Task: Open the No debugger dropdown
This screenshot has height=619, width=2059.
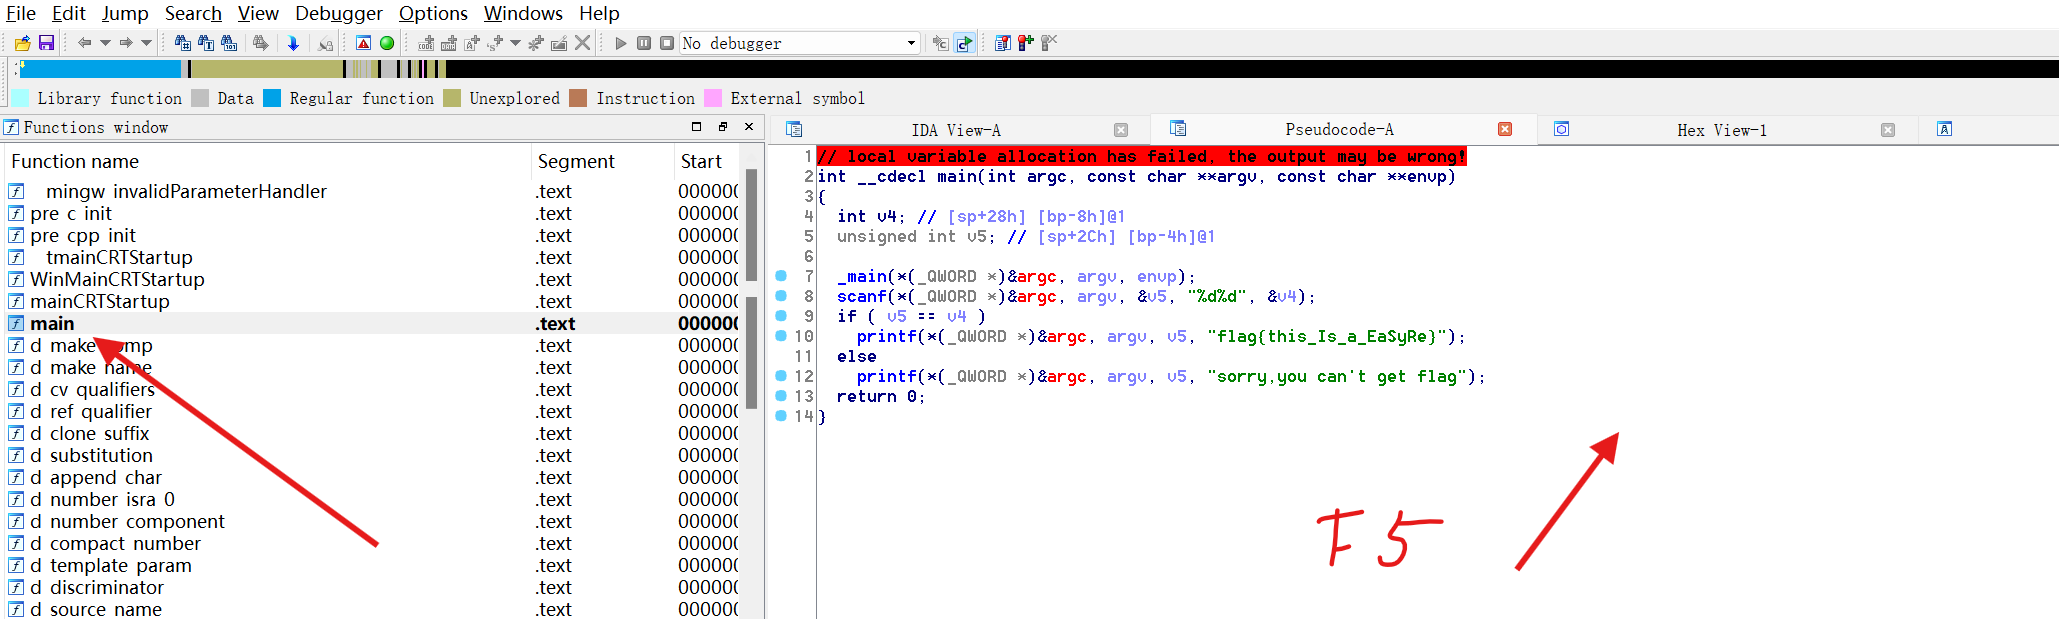Action: point(799,43)
